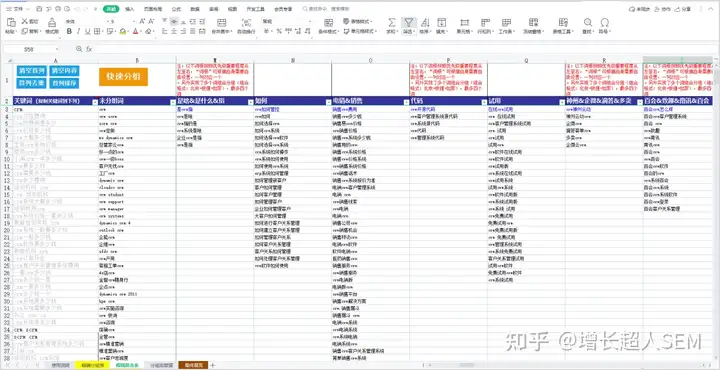The image size is (720, 370).
Task: Switch to the 页面布局 (Page Layout) tab
Action: pyautogui.click(x=153, y=9)
